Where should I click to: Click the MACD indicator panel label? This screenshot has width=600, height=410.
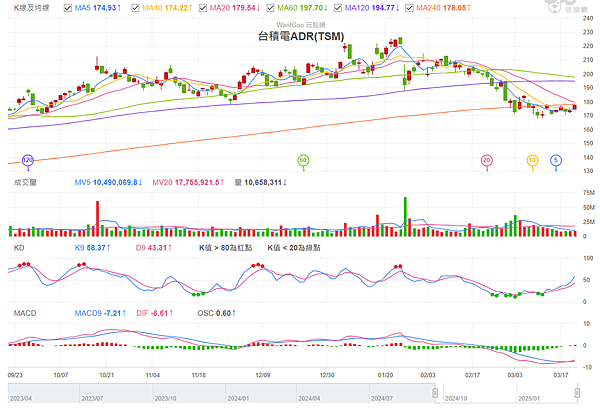tap(25, 314)
